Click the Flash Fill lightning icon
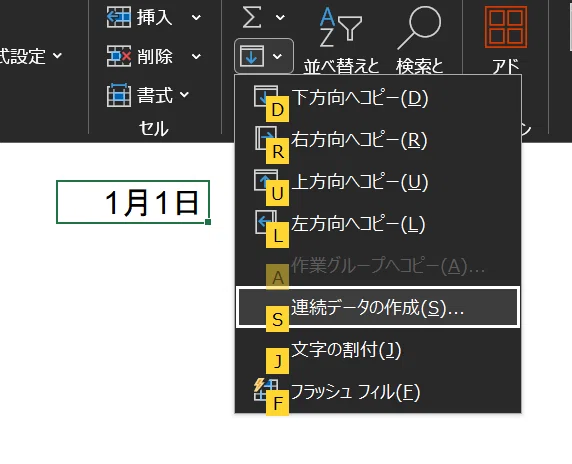Image resolution: width=572 pixels, height=464 pixels. click(x=265, y=390)
